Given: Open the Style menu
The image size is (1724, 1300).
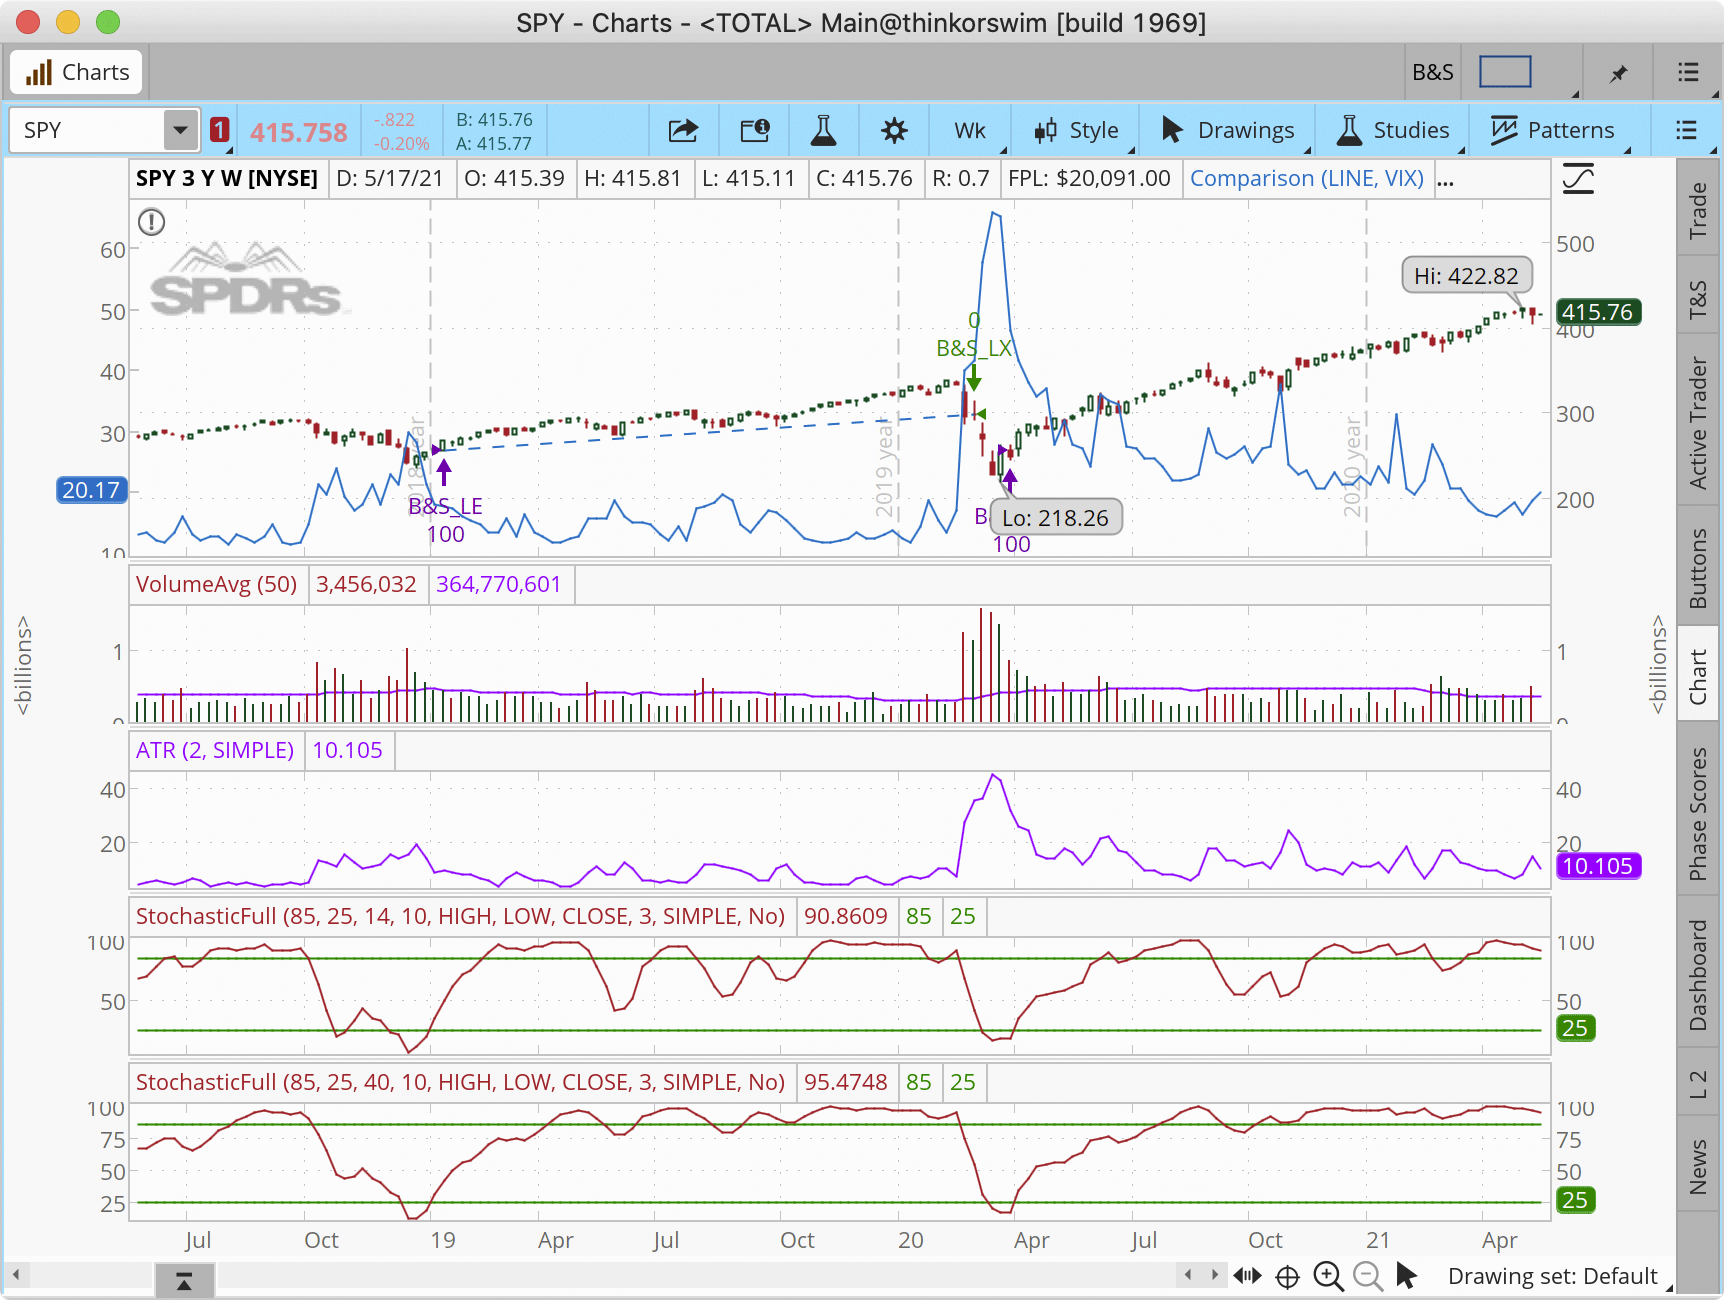Looking at the screenshot, I should click(x=1077, y=130).
